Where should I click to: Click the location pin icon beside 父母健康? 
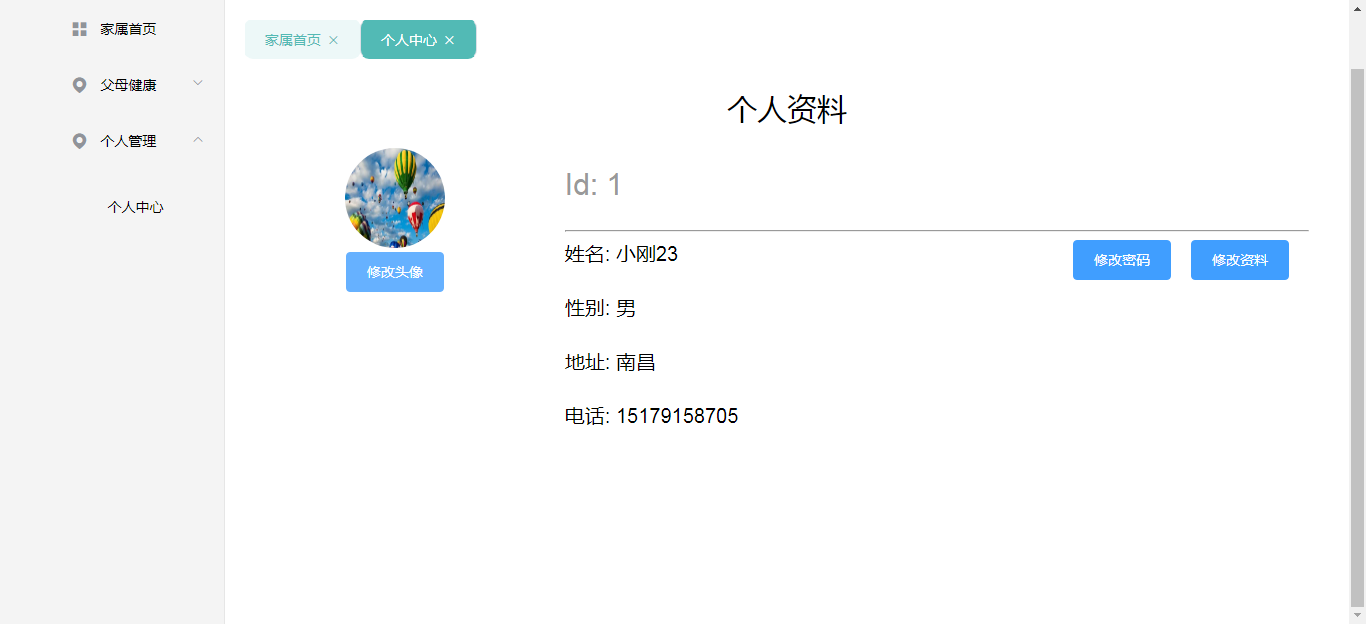(x=80, y=85)
